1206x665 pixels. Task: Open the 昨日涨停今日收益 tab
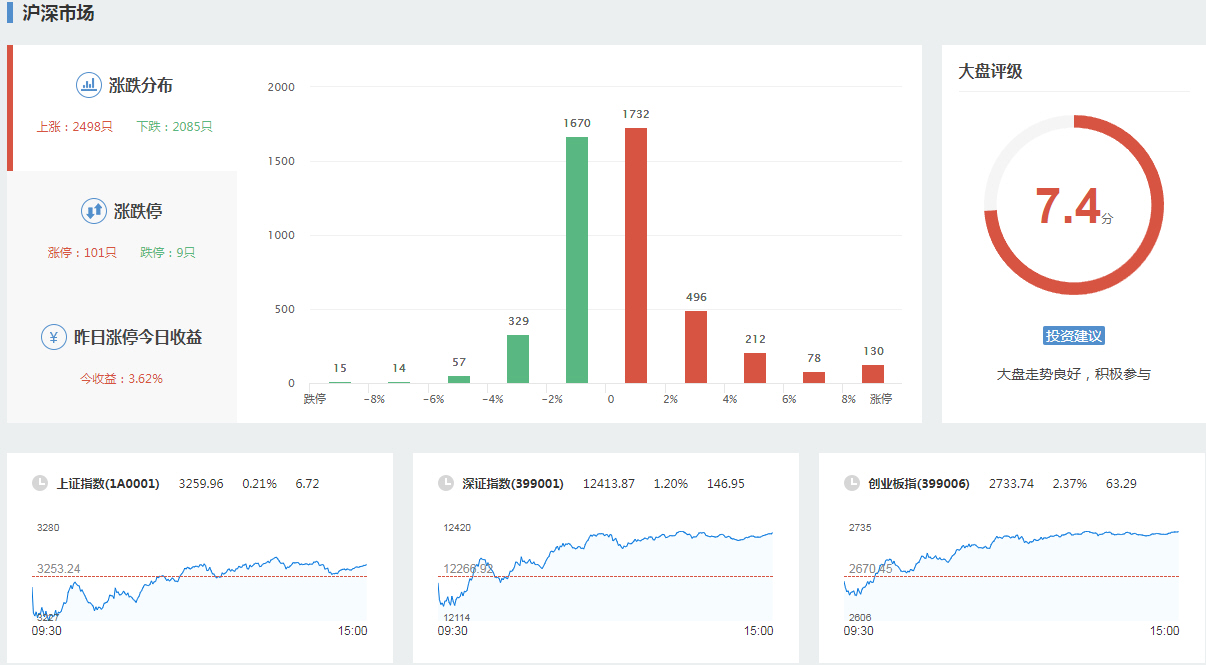(138, 338)
